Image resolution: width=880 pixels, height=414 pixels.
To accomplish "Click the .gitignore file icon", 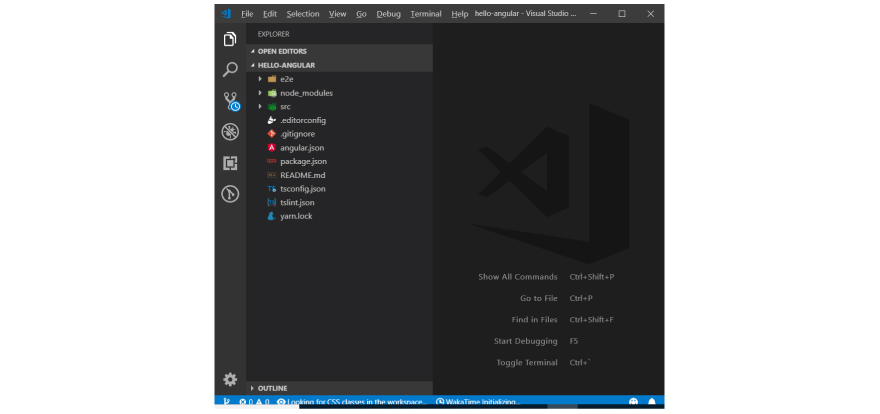I will coord(272,134).
